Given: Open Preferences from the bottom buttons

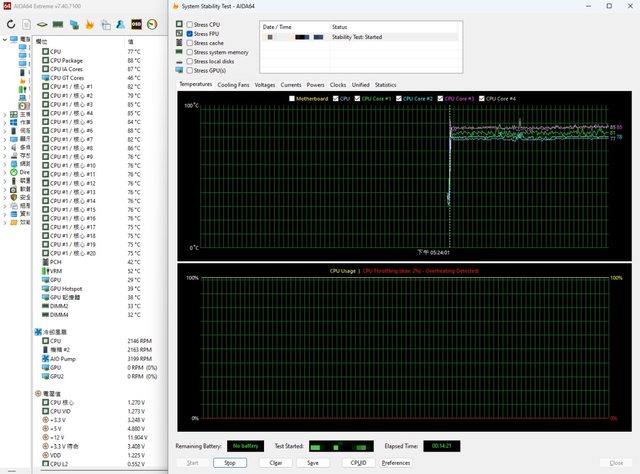Looking at the screenshot, I should tap(396, 463).
